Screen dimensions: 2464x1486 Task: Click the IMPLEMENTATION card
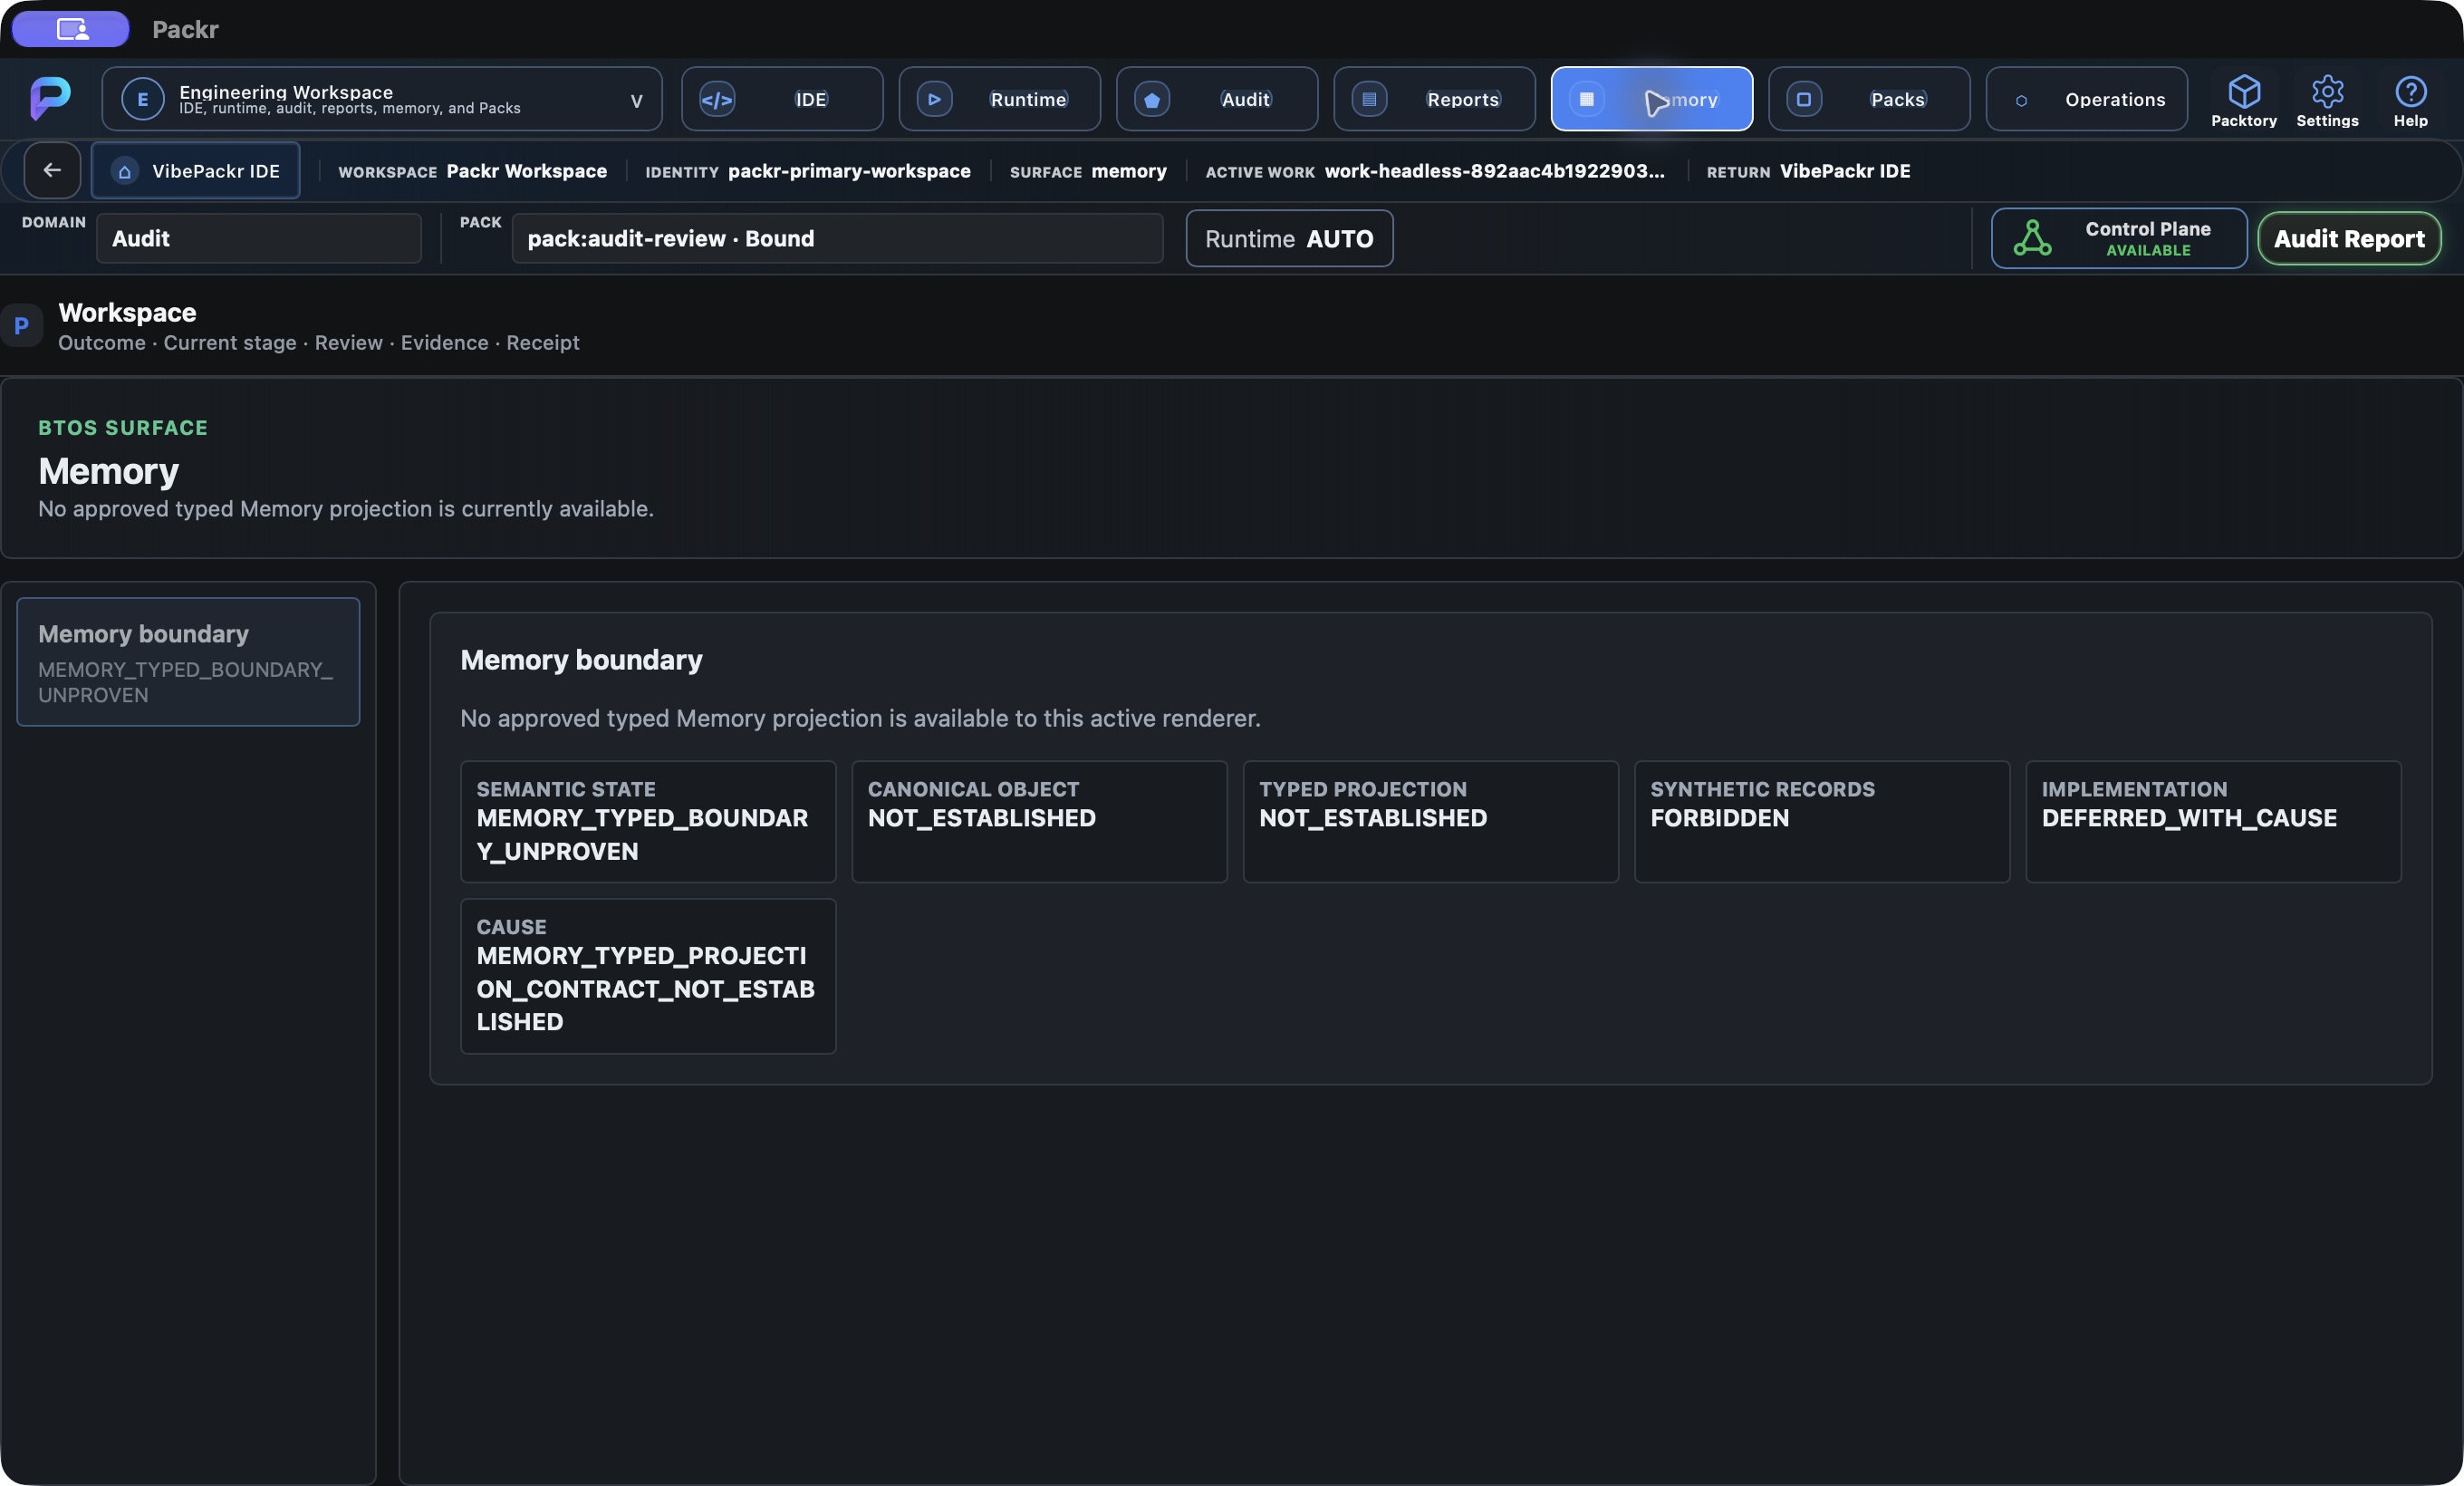tap(2213, 822)
